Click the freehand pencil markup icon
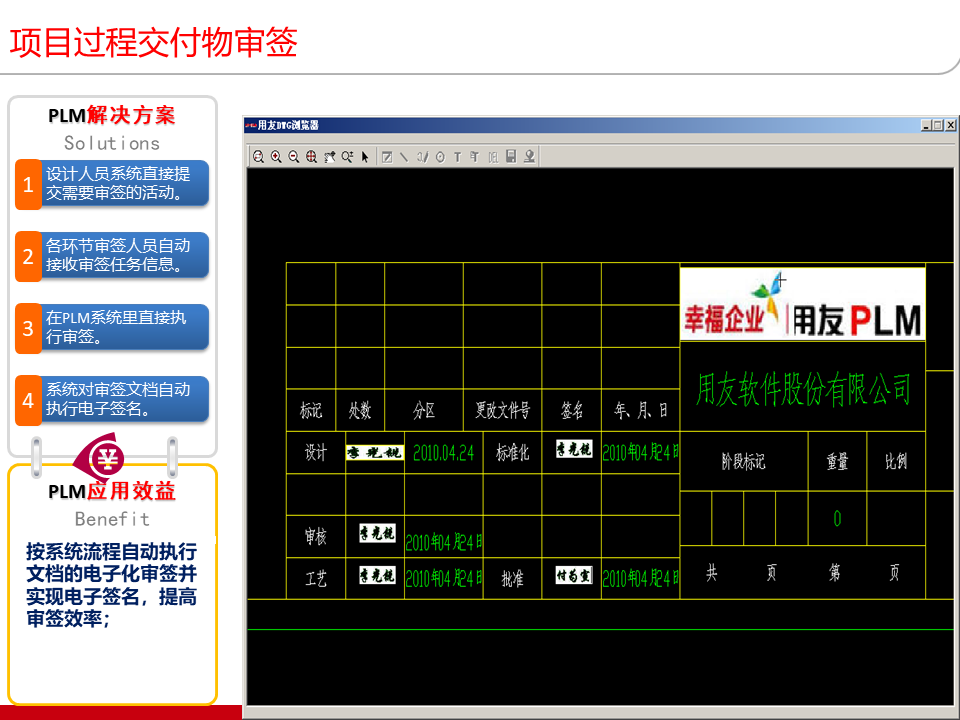 pyautogui.click(x=422, y=157)
